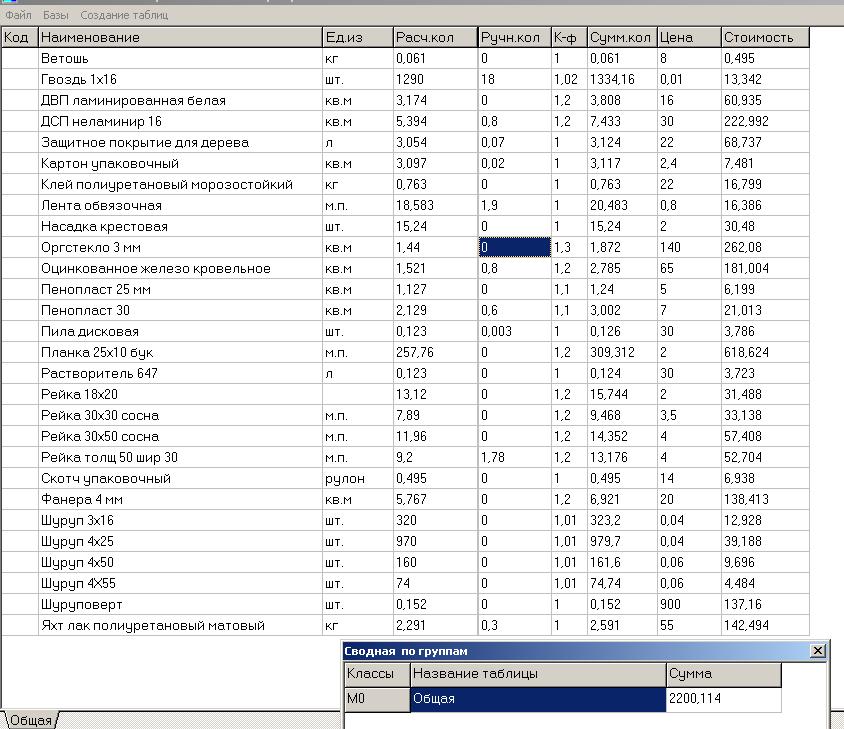Select the sum value 2200,114
The width and height of the screenshot is (844, 729).
[x=724, y=699]
